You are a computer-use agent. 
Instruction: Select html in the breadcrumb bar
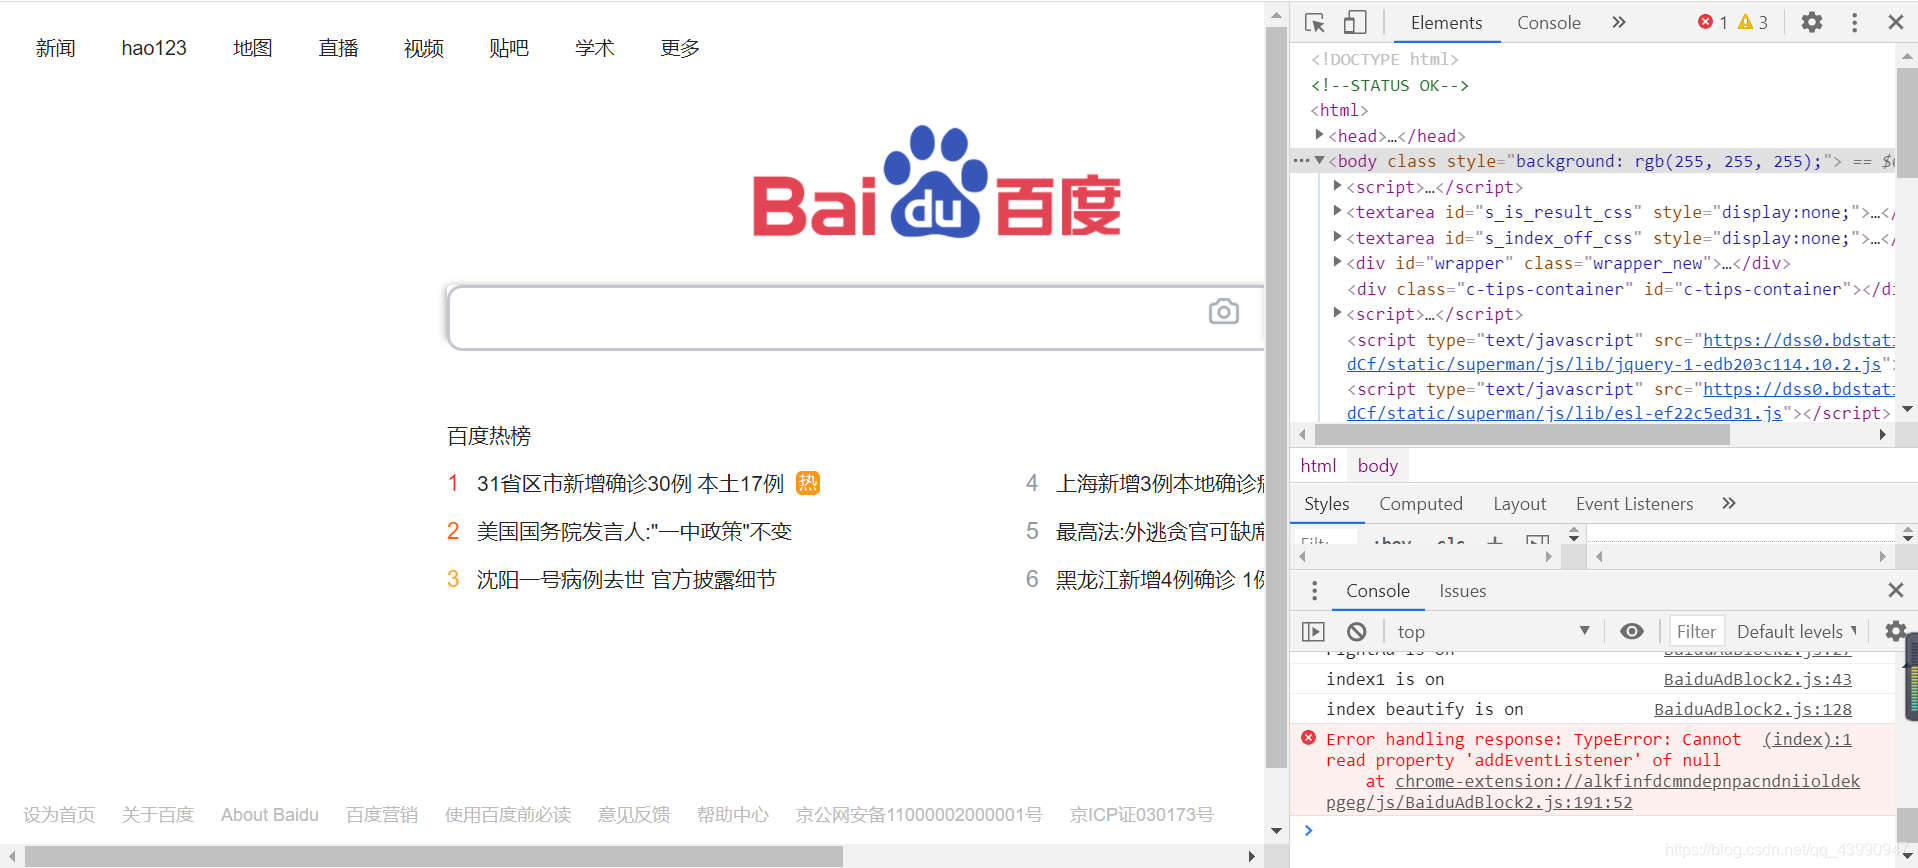point(1318,466)
